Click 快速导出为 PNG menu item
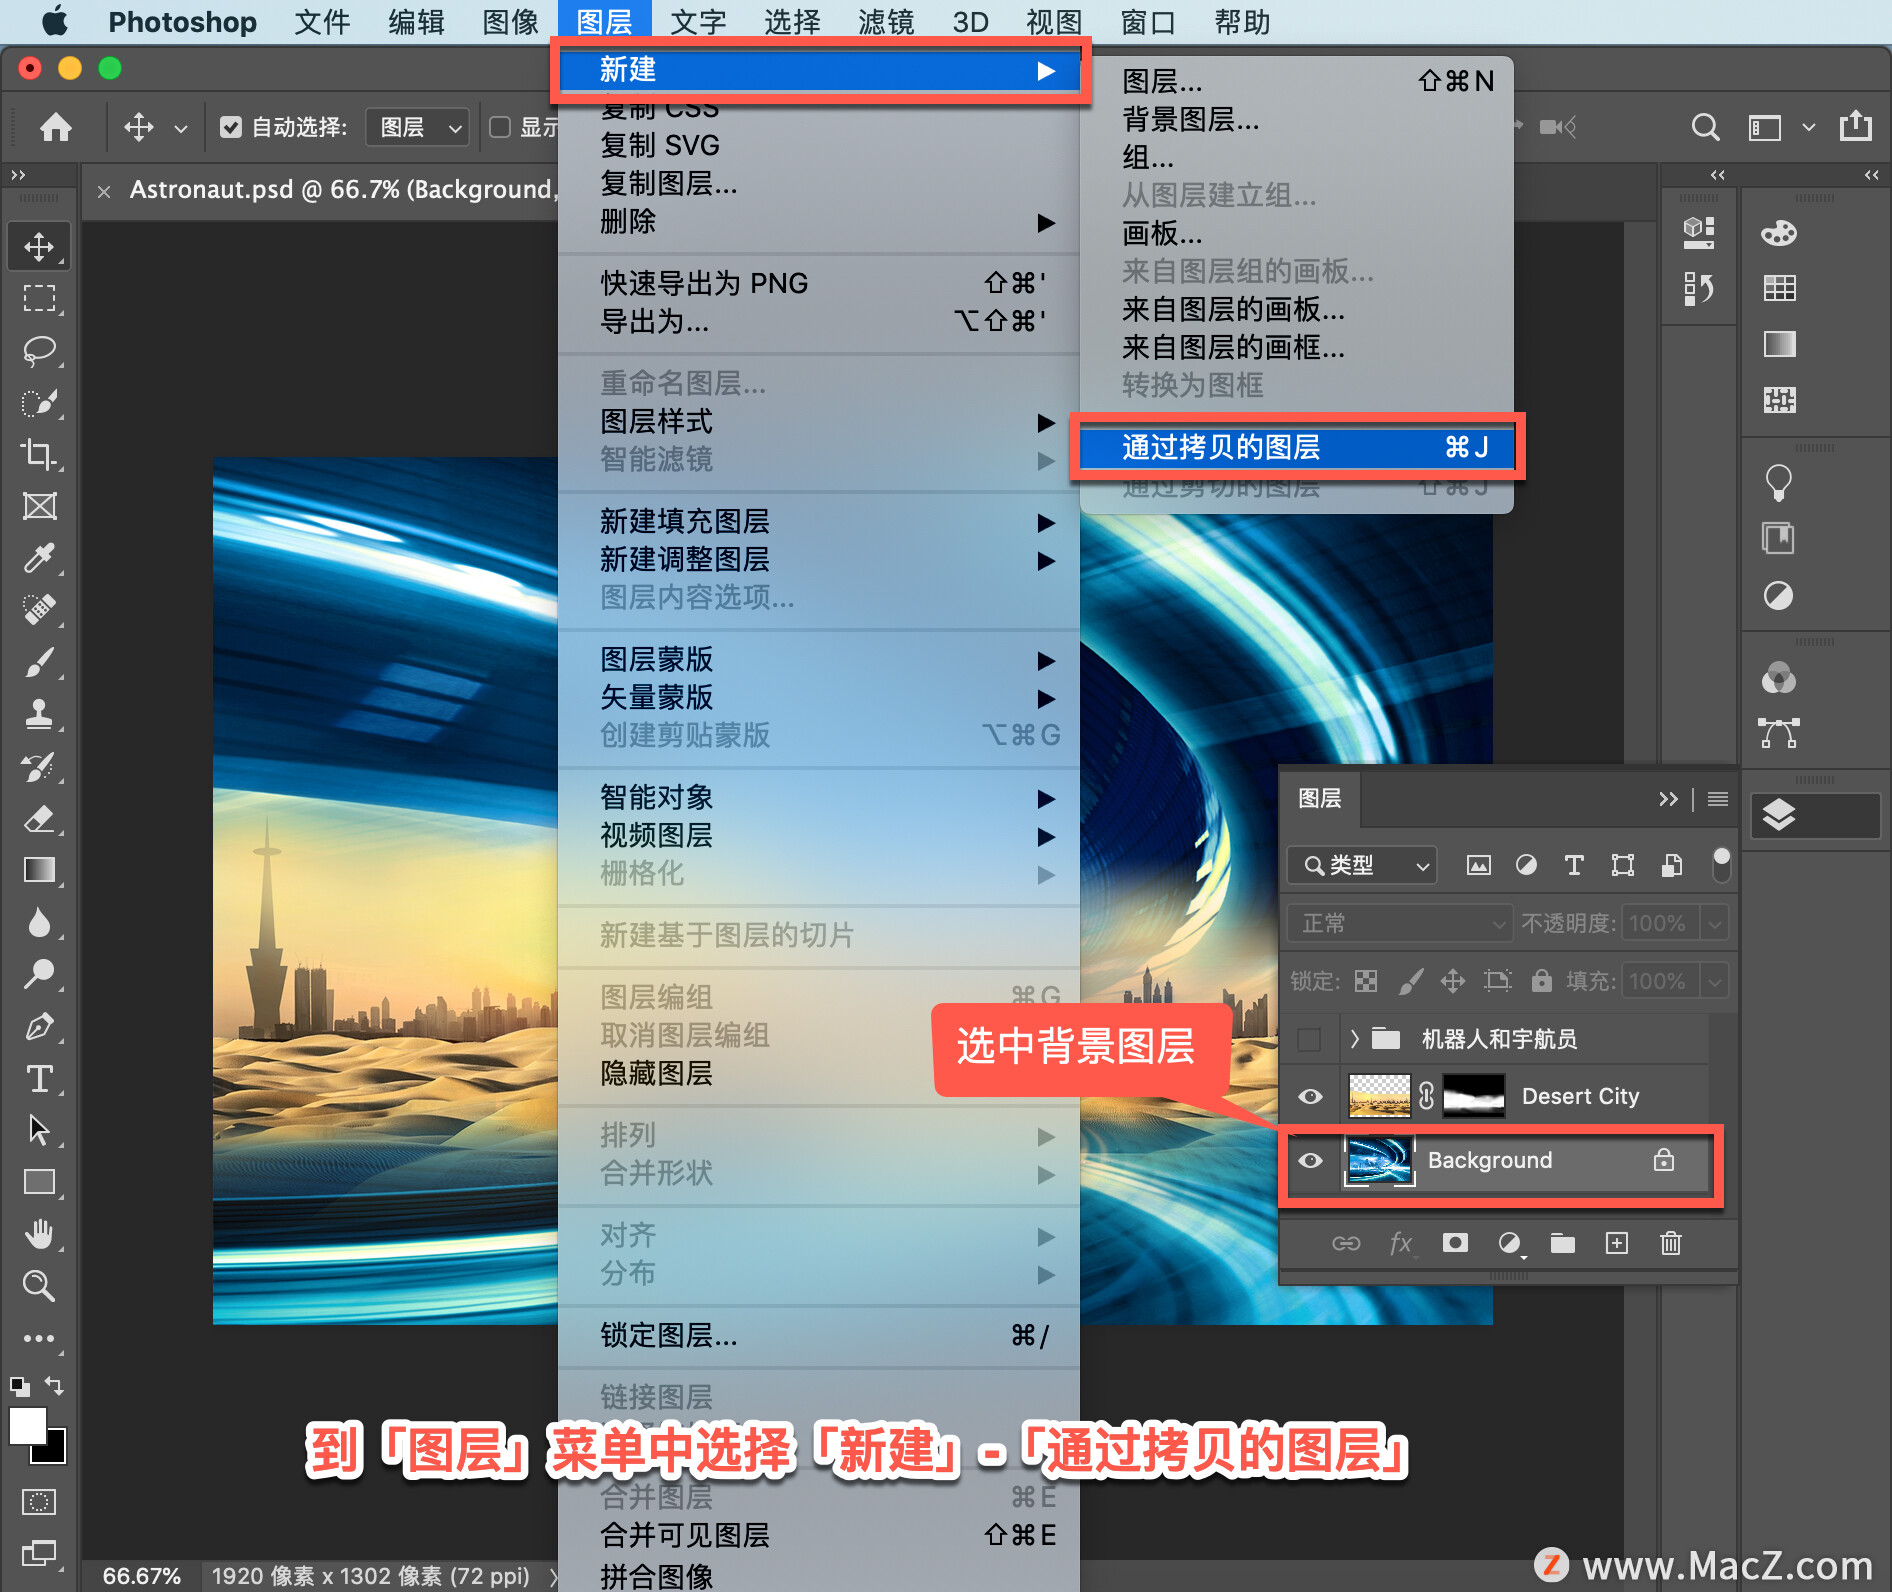Screen dimensions: 1892x1592 tap(819, 284)
